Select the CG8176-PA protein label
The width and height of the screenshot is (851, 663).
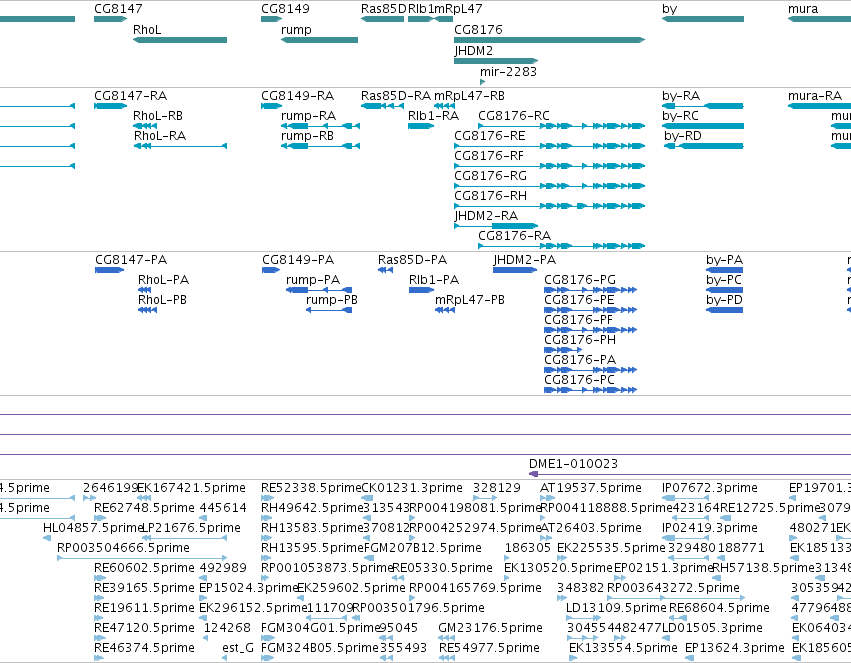pyautogui.click(x=580, y=360)
